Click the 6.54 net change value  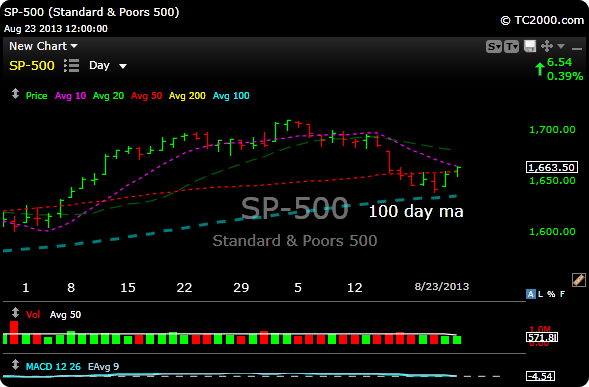[559, 62]
